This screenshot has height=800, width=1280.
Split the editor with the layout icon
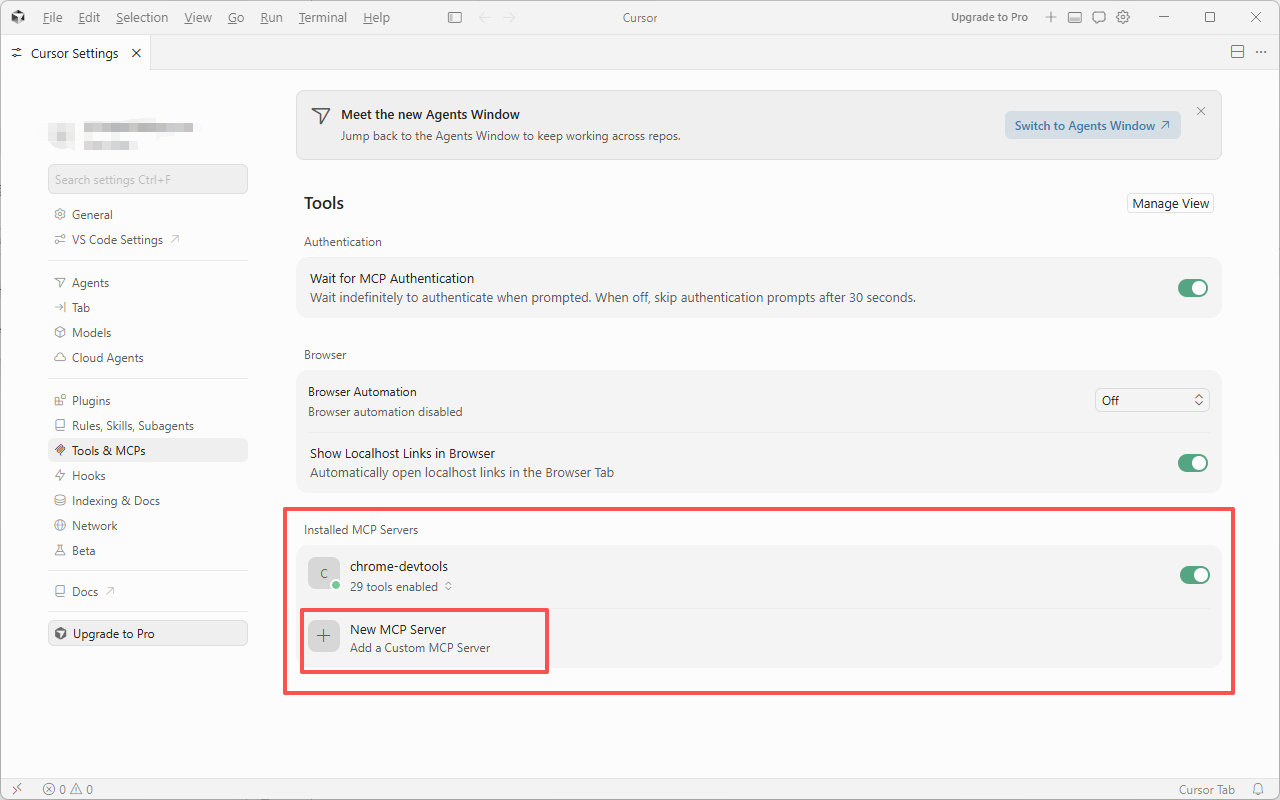(1237, 52)
